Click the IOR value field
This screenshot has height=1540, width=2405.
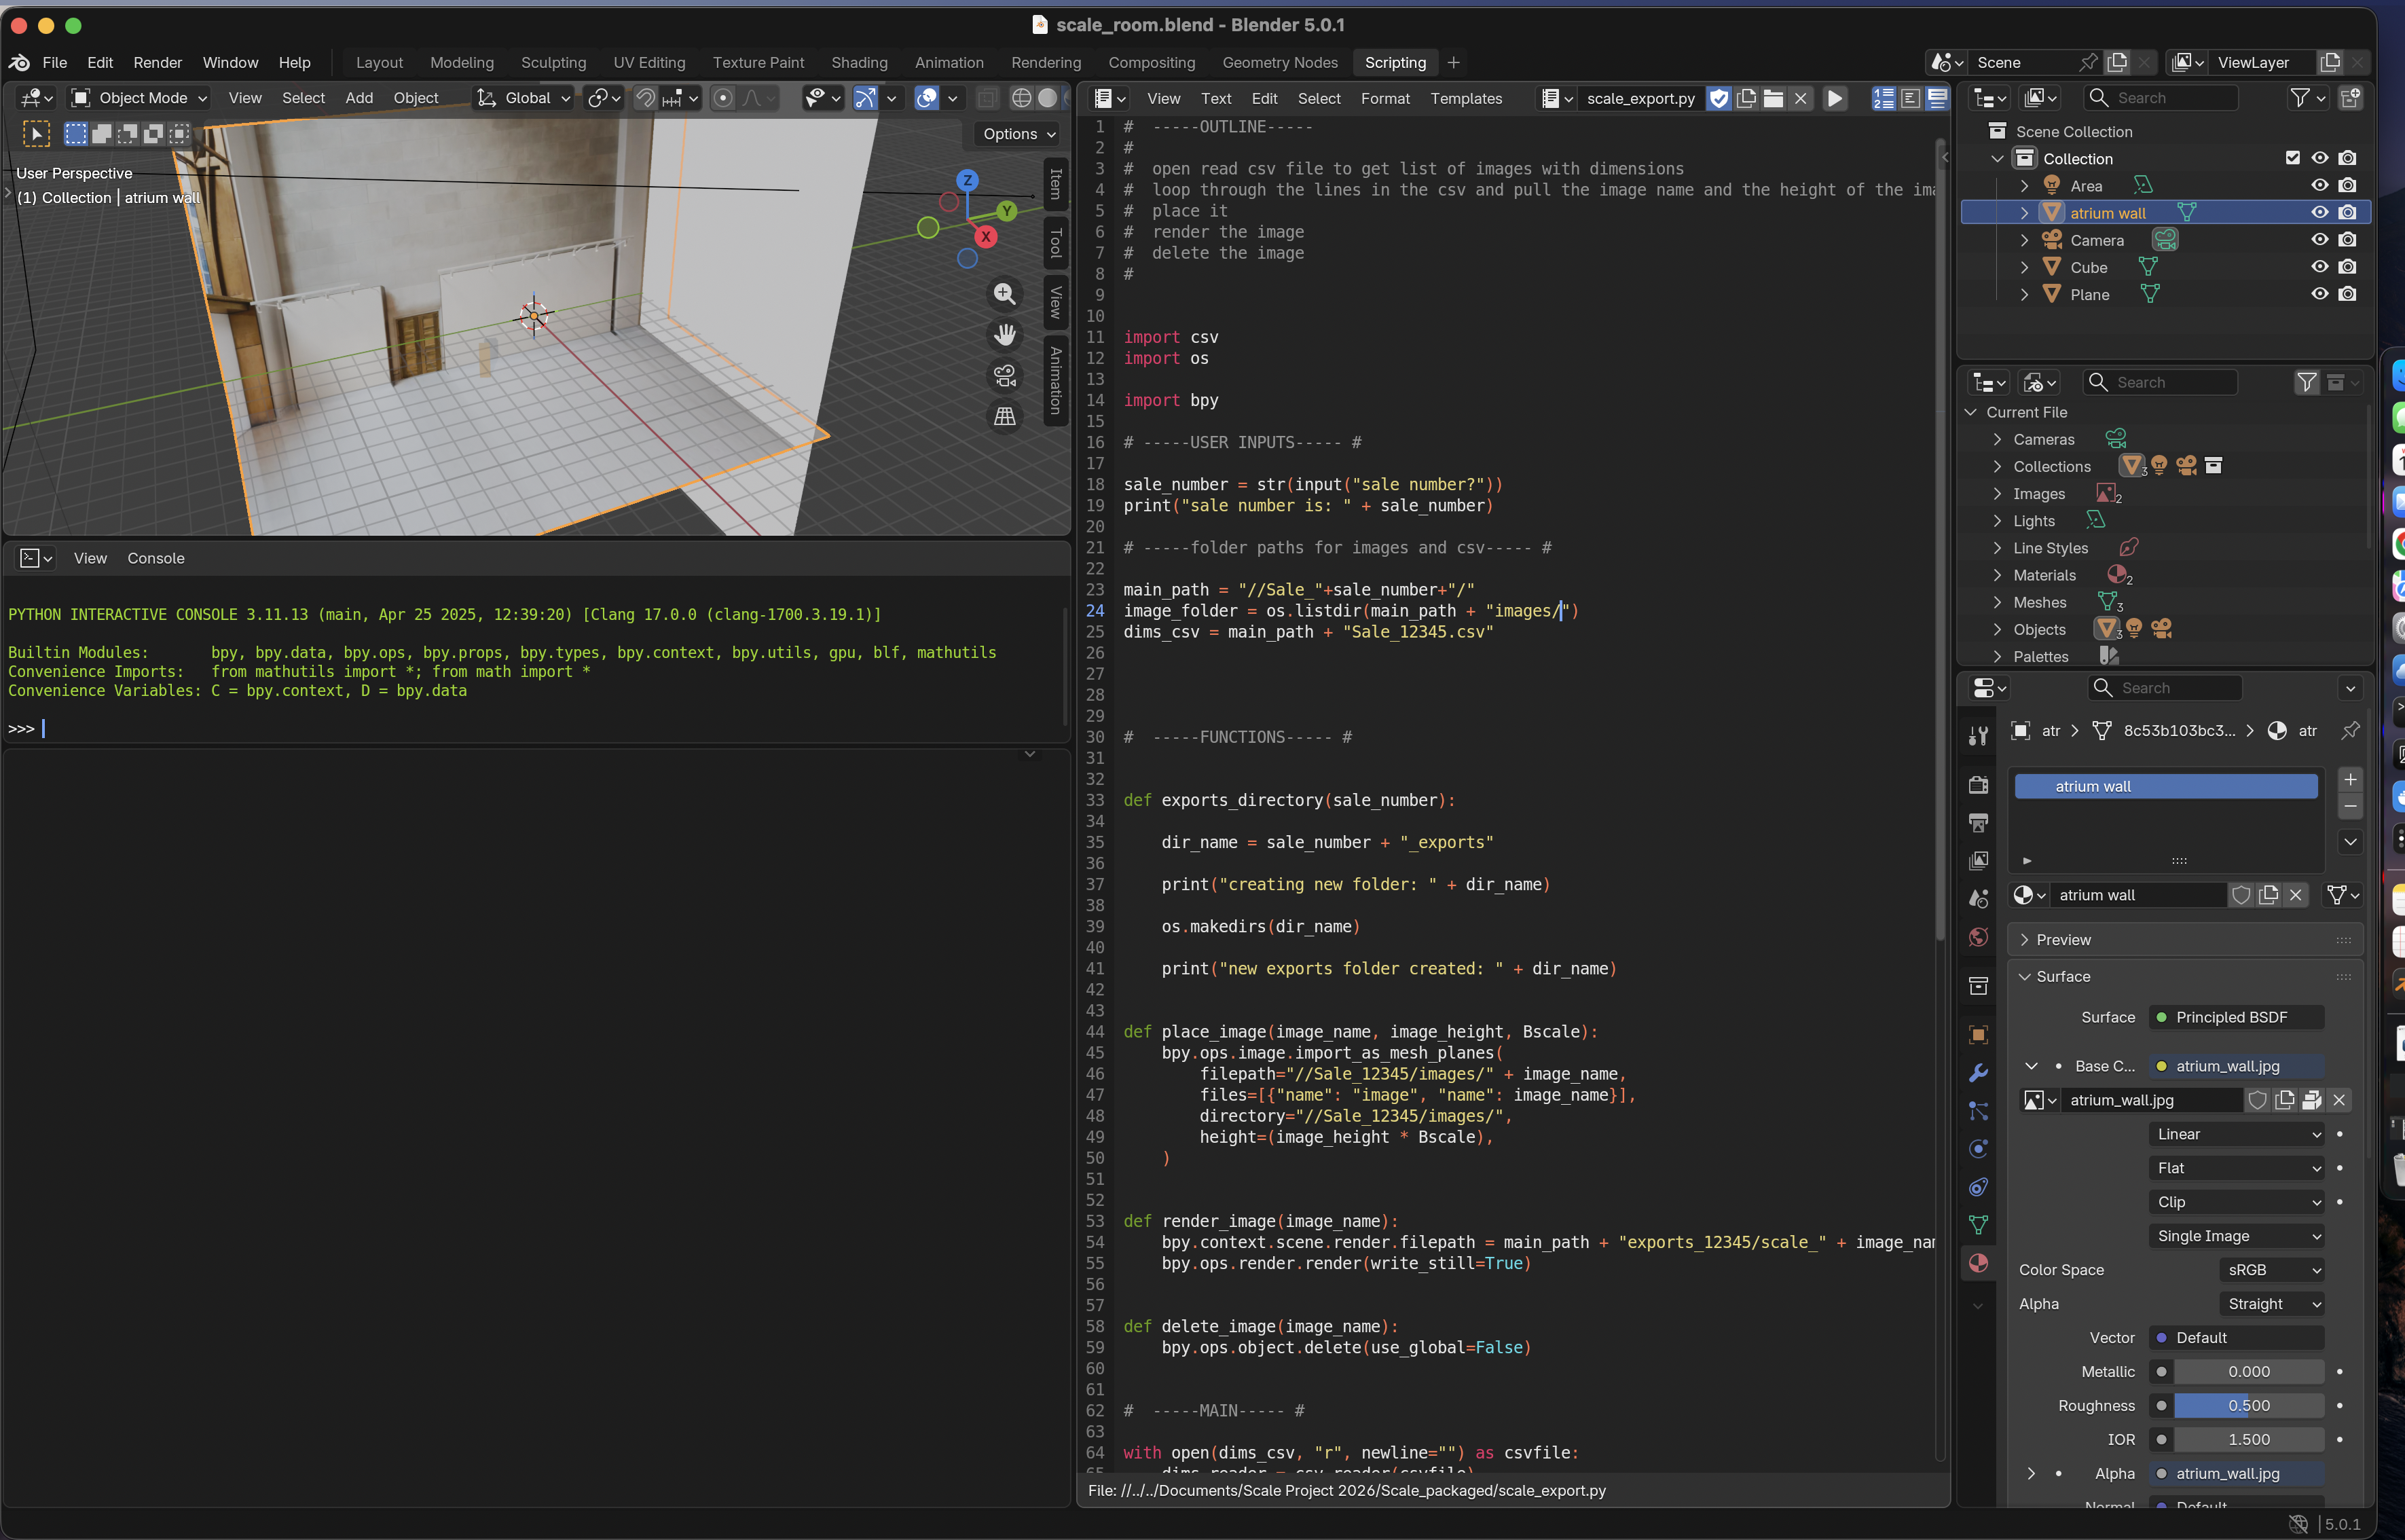tap(2248, 1440)
